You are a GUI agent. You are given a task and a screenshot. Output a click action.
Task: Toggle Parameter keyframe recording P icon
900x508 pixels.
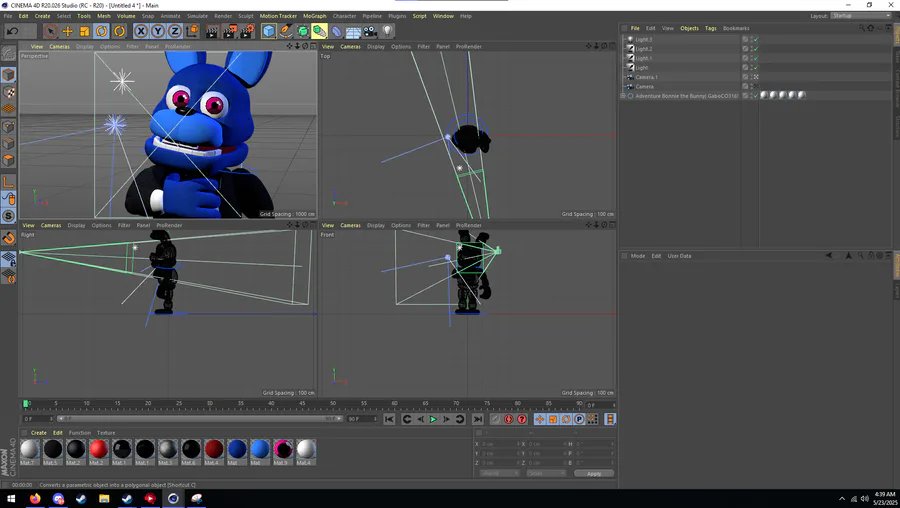tap(579, 420)
